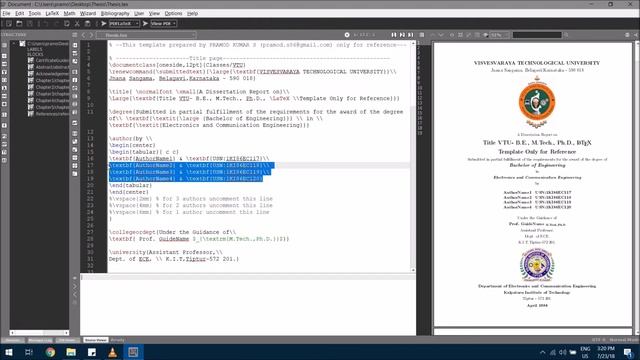Open the Action Center notification icon

(628, 352)
